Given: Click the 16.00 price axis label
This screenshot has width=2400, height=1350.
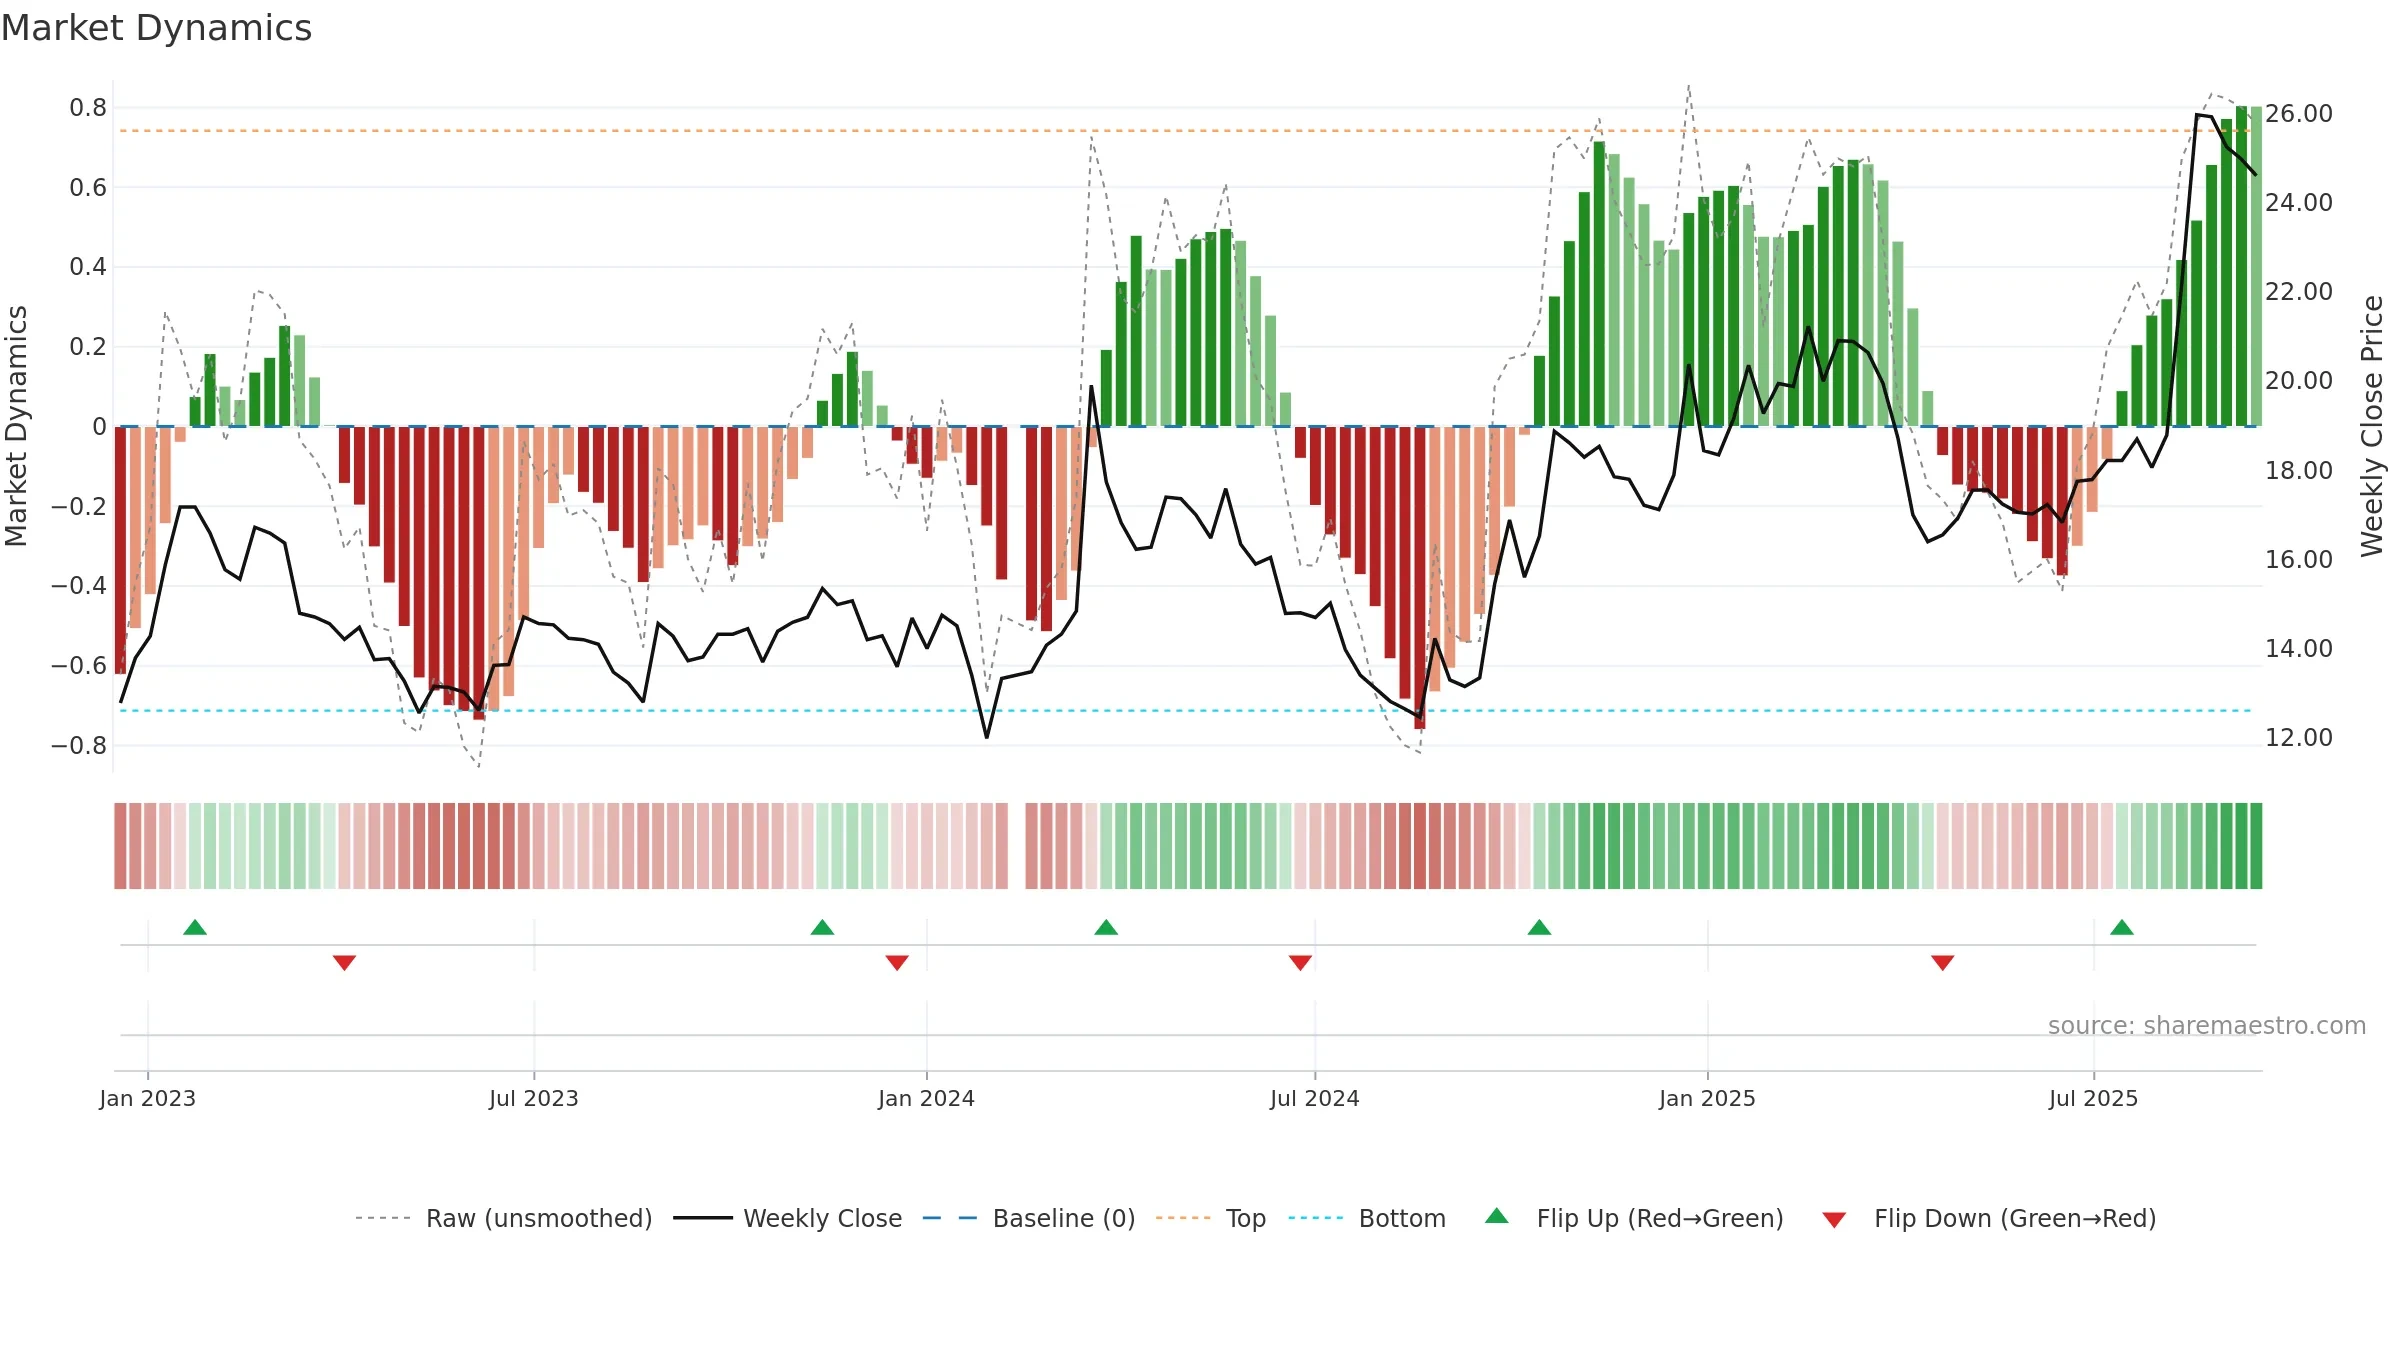Looking at the screenshot, I should click(2299, 559).
